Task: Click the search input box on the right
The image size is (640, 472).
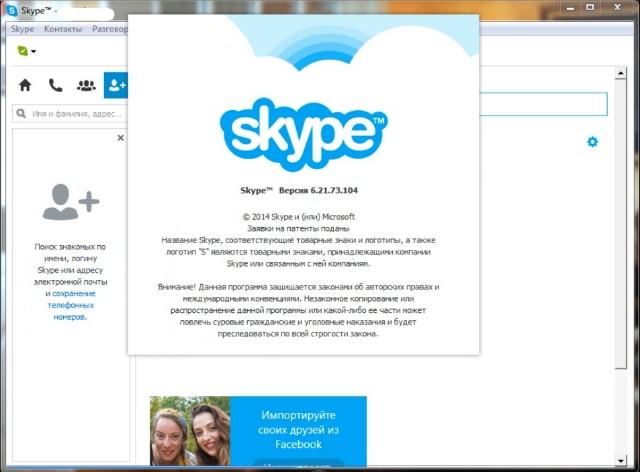Action: (x=543, y=104)
